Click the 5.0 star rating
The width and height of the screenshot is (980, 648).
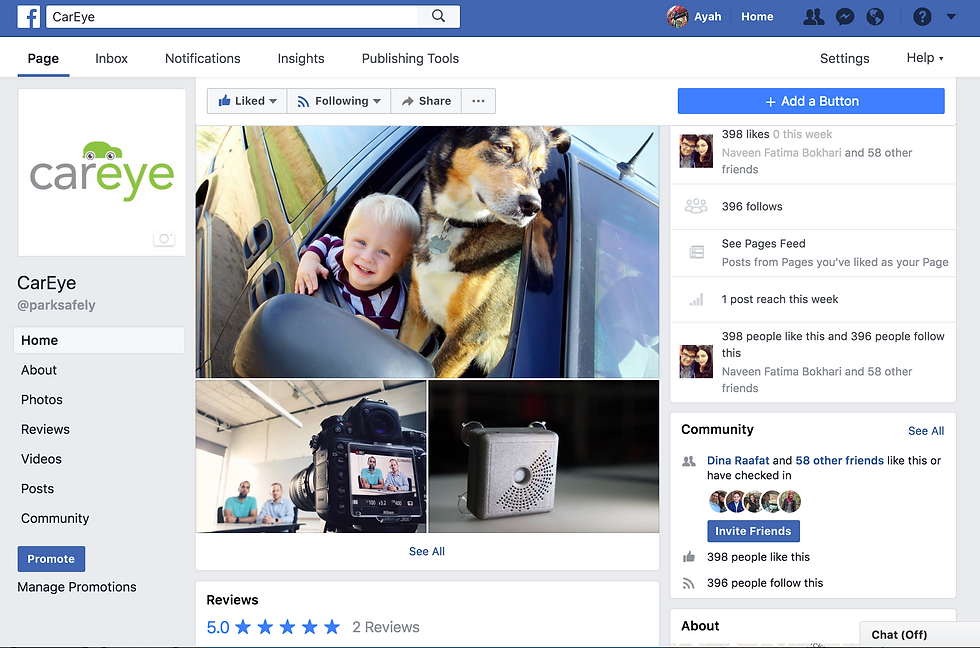click(x=274, y=627)
